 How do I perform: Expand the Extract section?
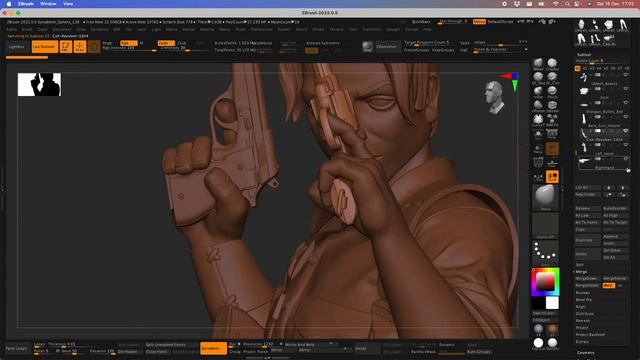coord(582,341)
